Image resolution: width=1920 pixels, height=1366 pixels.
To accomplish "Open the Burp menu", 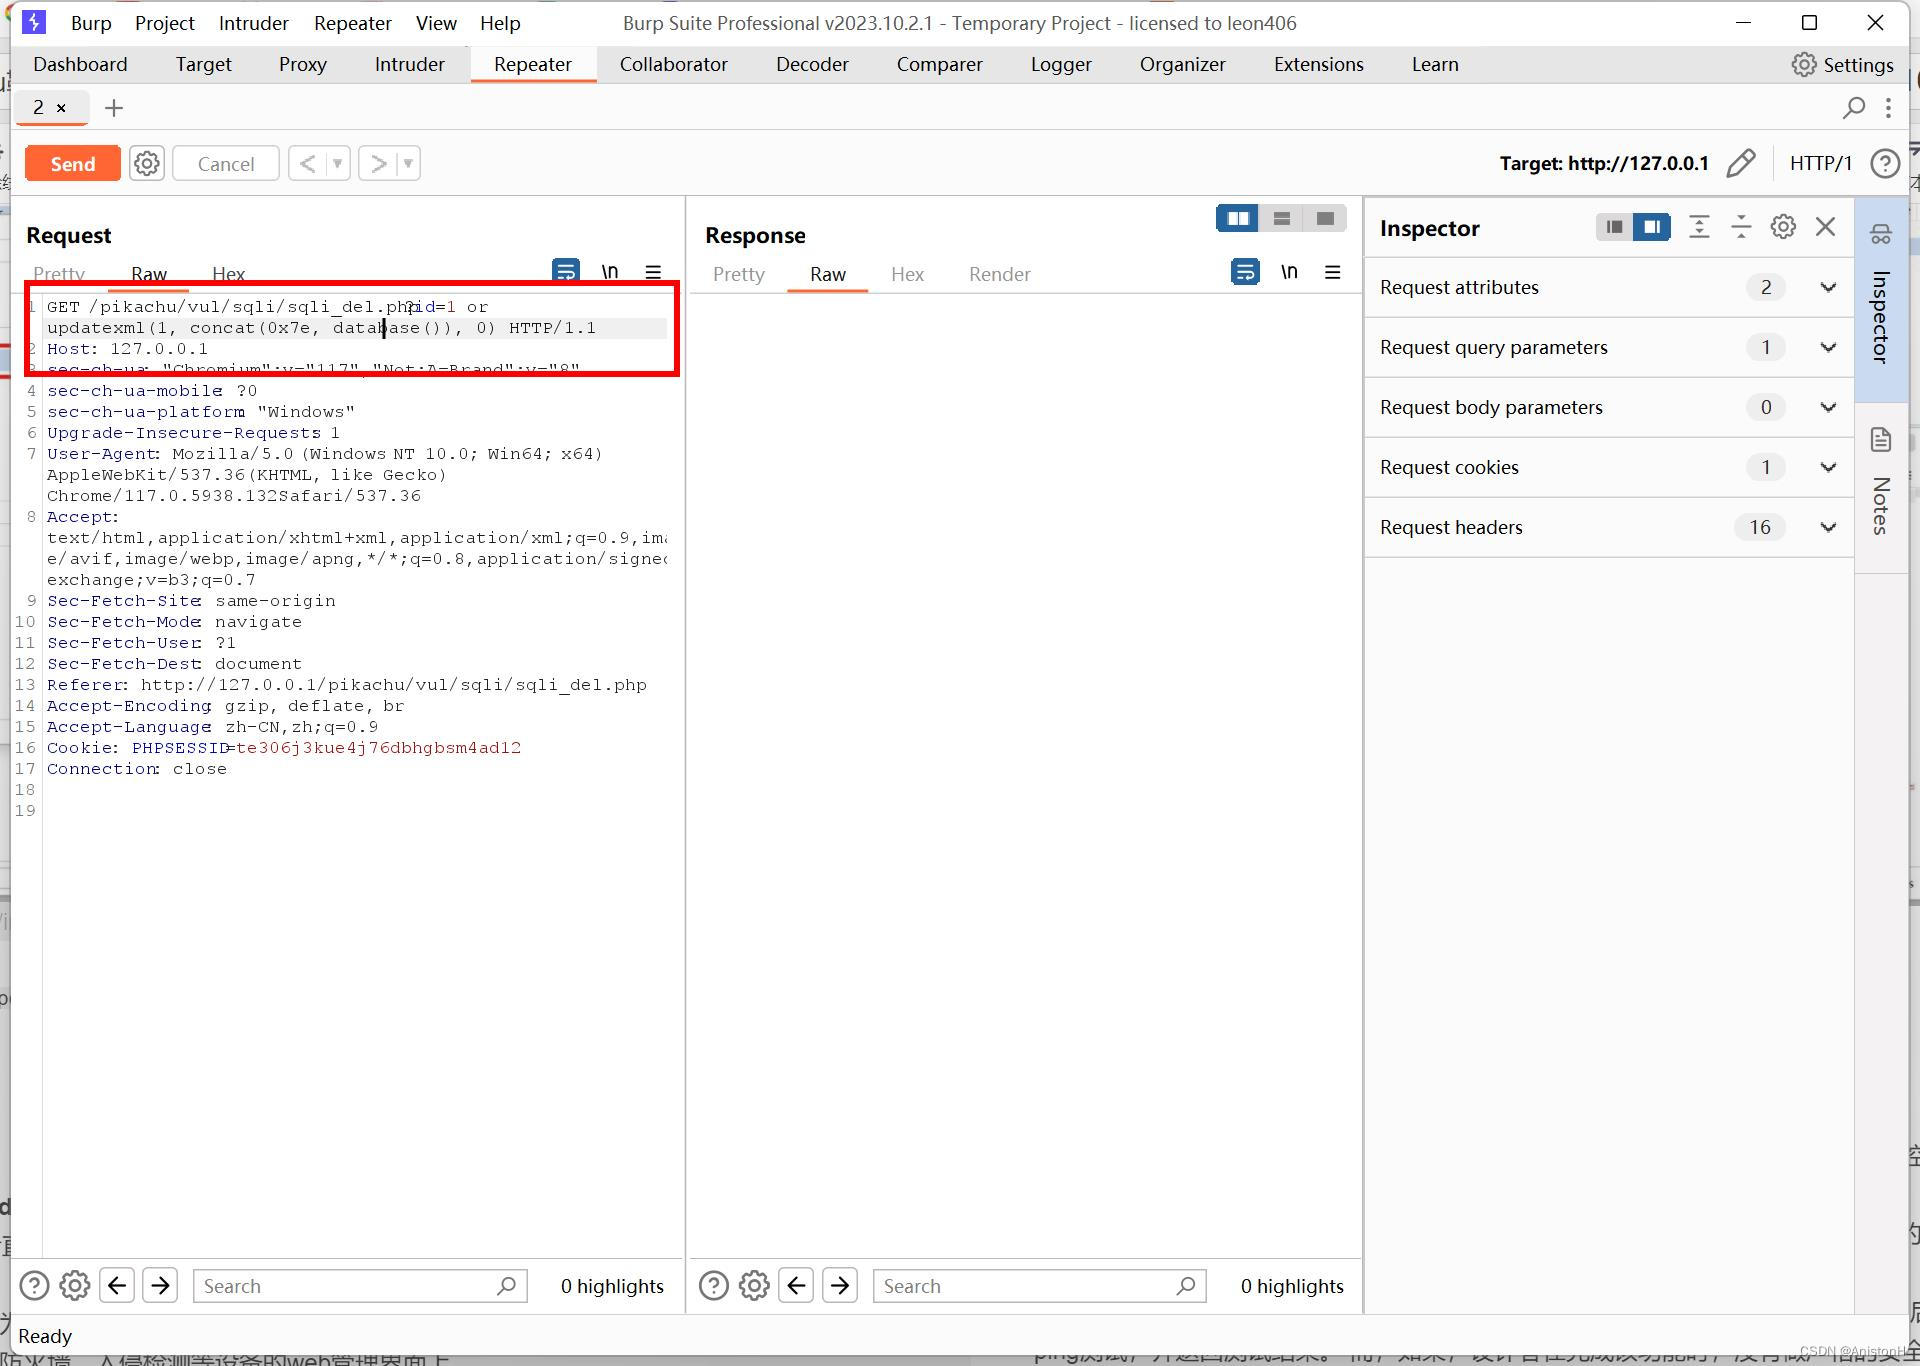I will (x=91, y=23).
